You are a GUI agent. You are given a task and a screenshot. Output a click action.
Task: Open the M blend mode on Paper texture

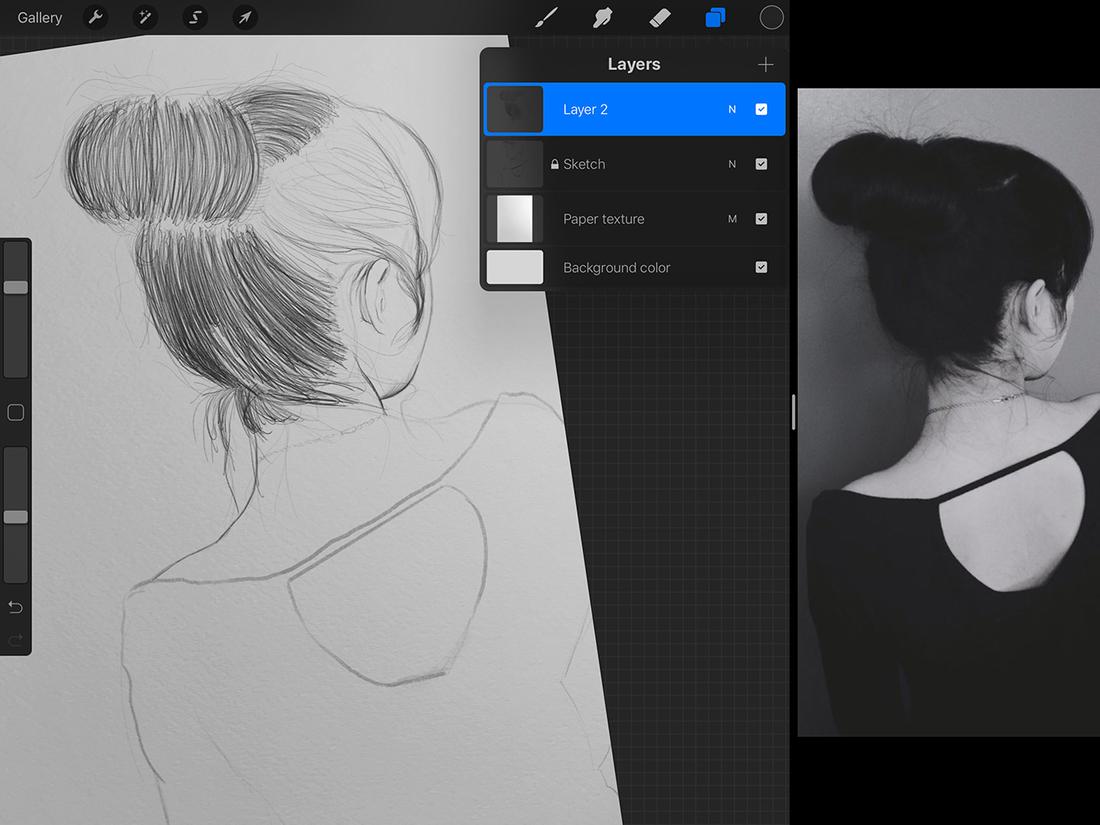click(x=731, y=218)
